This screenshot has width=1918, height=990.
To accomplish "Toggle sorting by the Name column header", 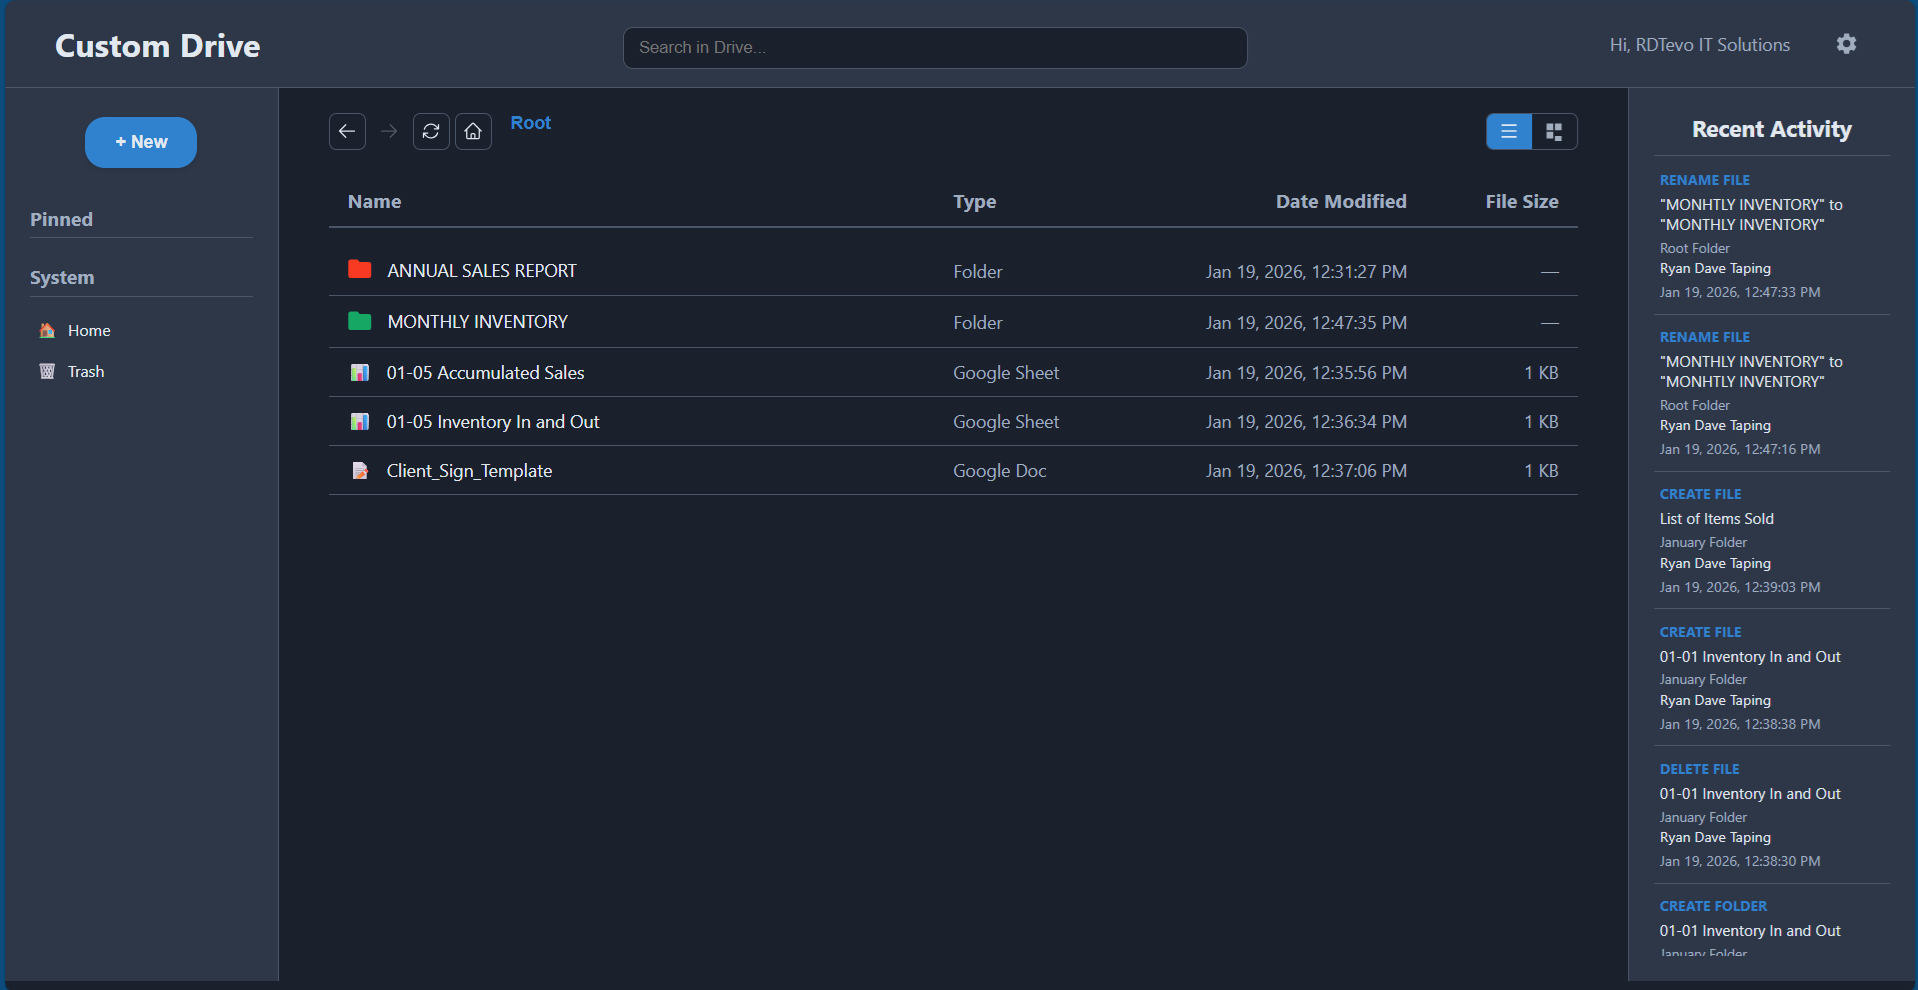I will (x=375, y=201).
